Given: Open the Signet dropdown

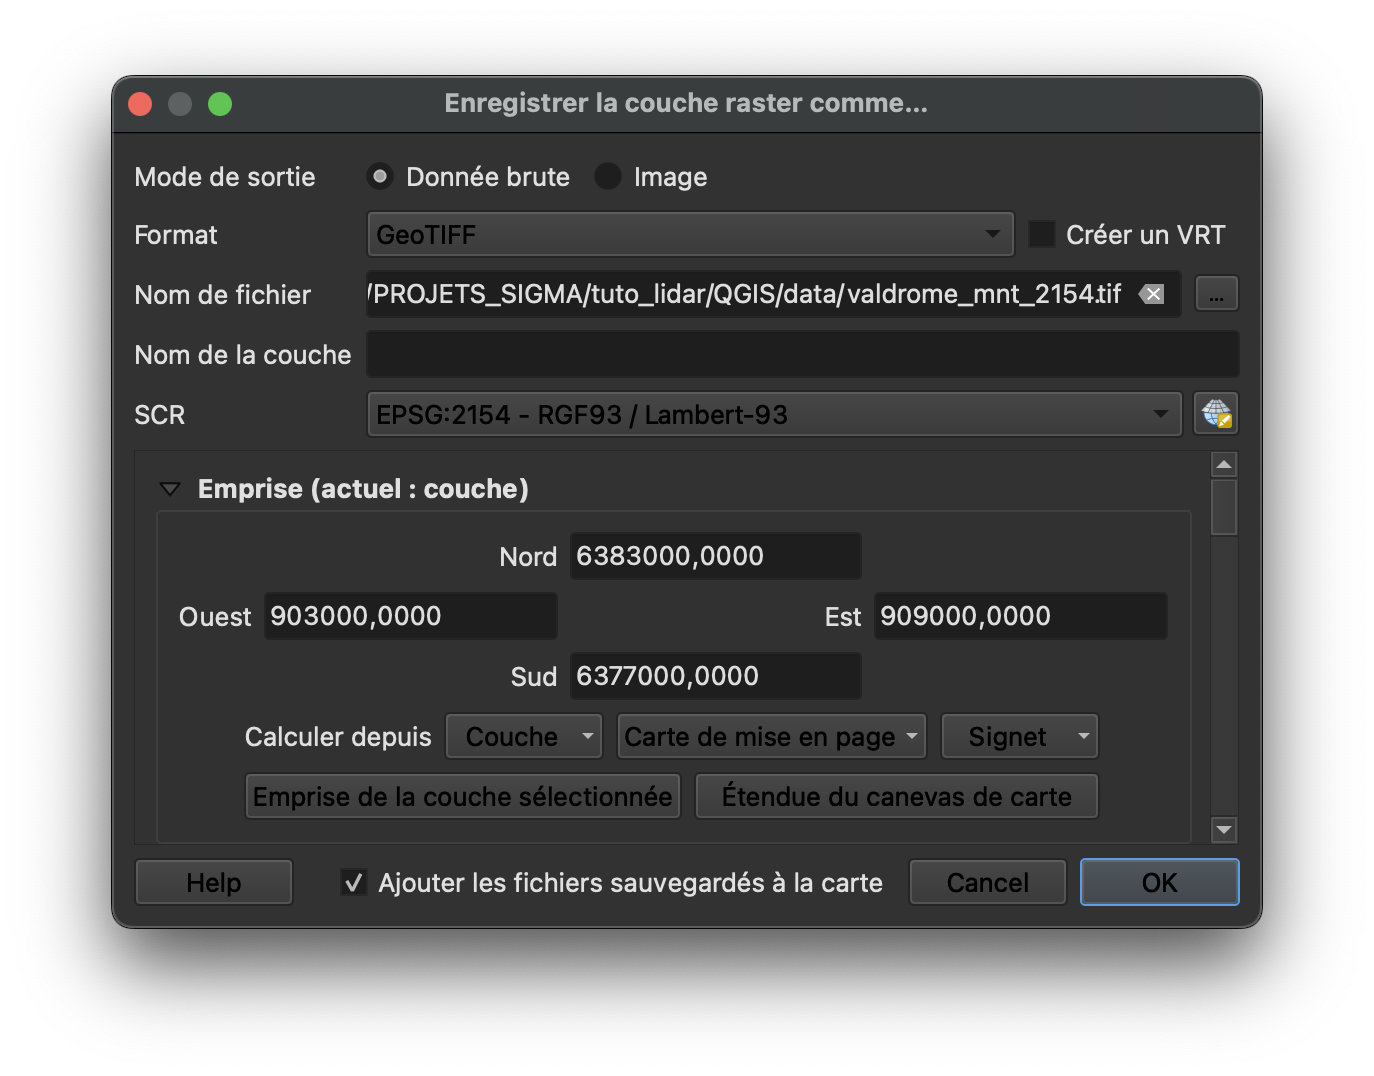Looking at the screenshot, I should coord(1020,737).
